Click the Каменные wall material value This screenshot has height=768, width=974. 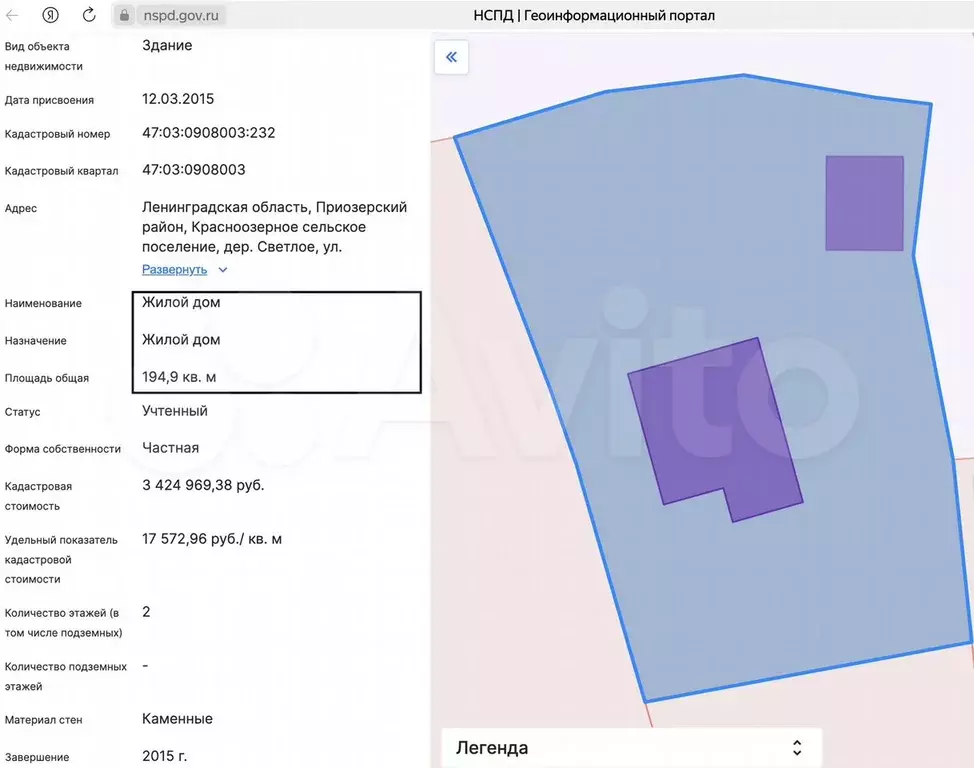178,719
